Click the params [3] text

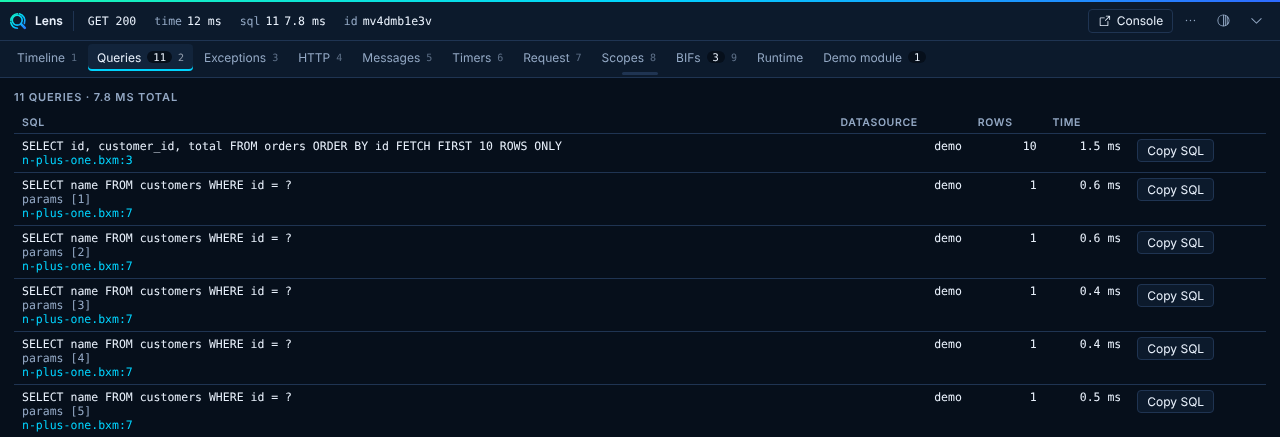click(x=56, y=305)
